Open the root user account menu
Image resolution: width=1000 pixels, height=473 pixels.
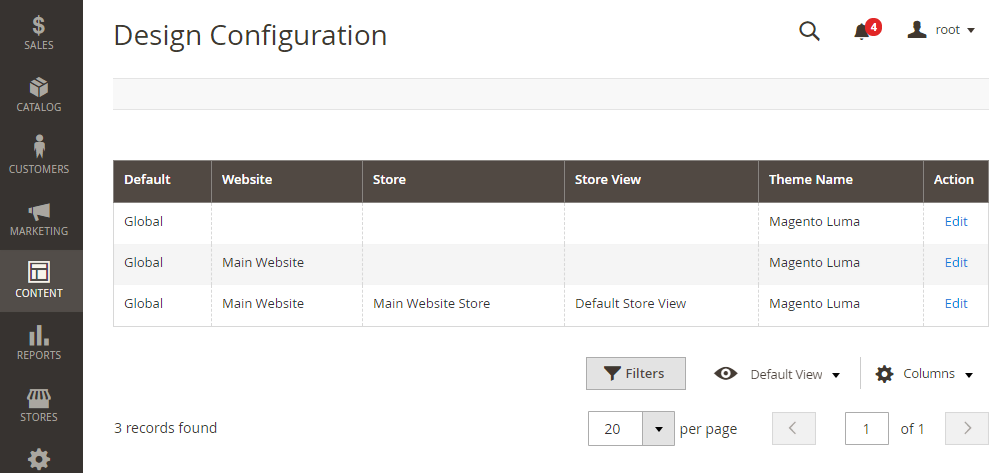[941, 30]
